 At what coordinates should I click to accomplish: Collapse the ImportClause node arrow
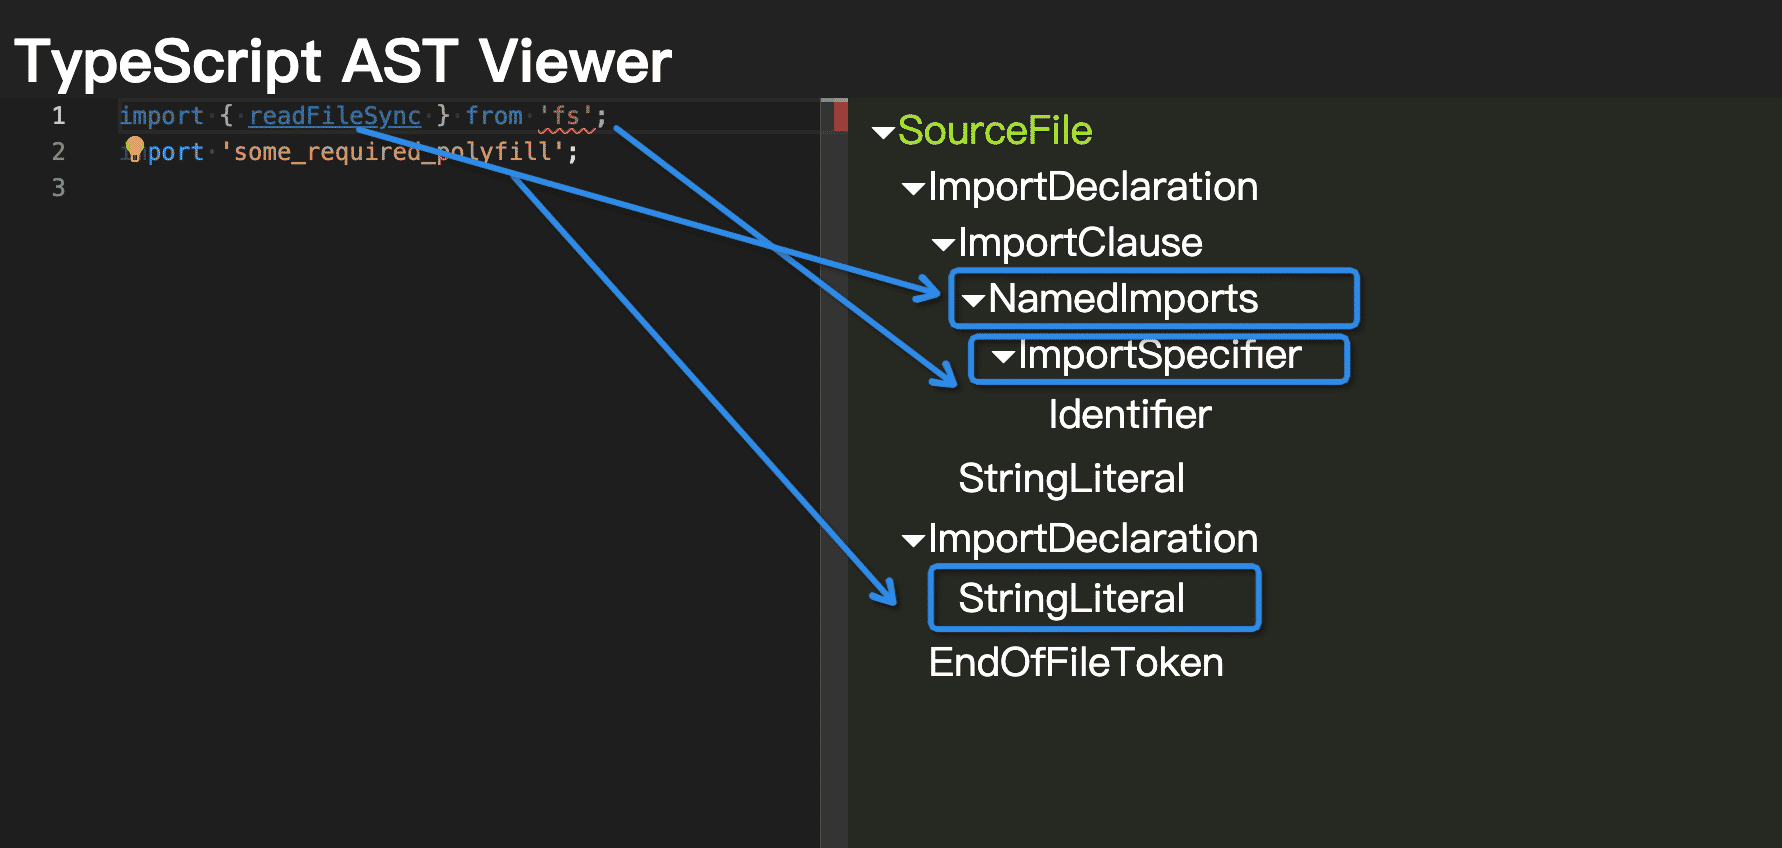[x=942, y=244]
